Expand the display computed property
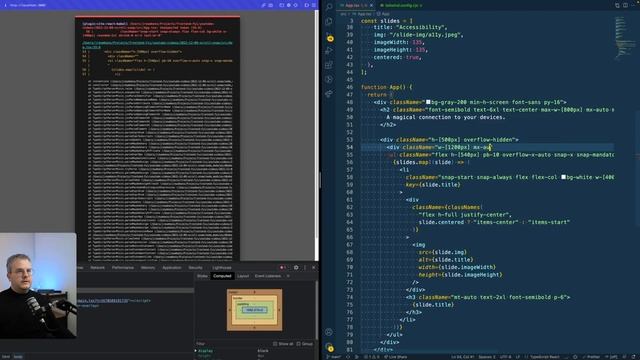The height and width of the screenshot is (360, 640). 196,351
